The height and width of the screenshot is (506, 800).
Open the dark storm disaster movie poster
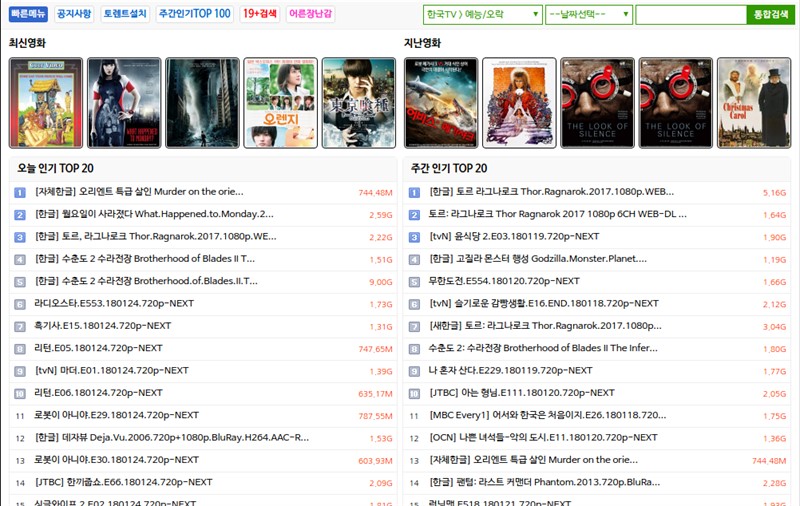(203, 103)
